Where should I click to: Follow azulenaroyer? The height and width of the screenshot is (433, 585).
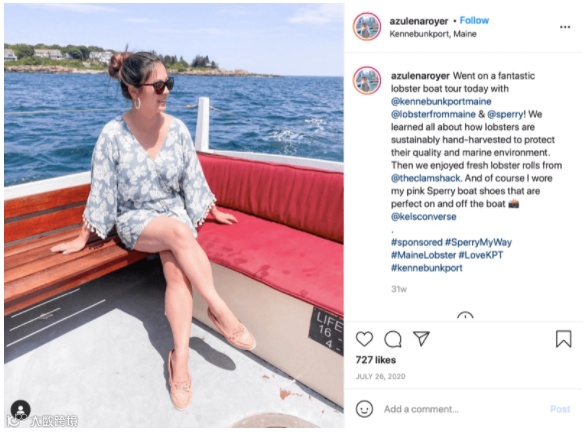click(474, 21)
